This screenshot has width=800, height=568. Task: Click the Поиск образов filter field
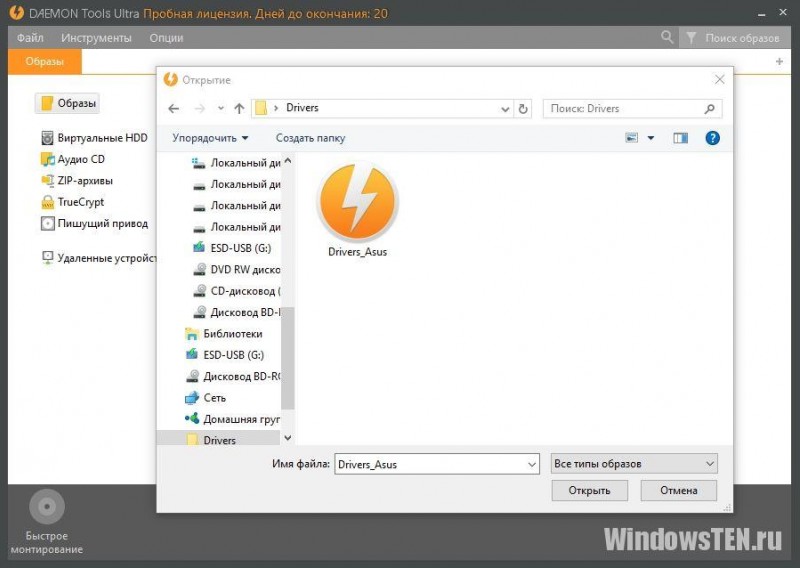click(735, 38)
